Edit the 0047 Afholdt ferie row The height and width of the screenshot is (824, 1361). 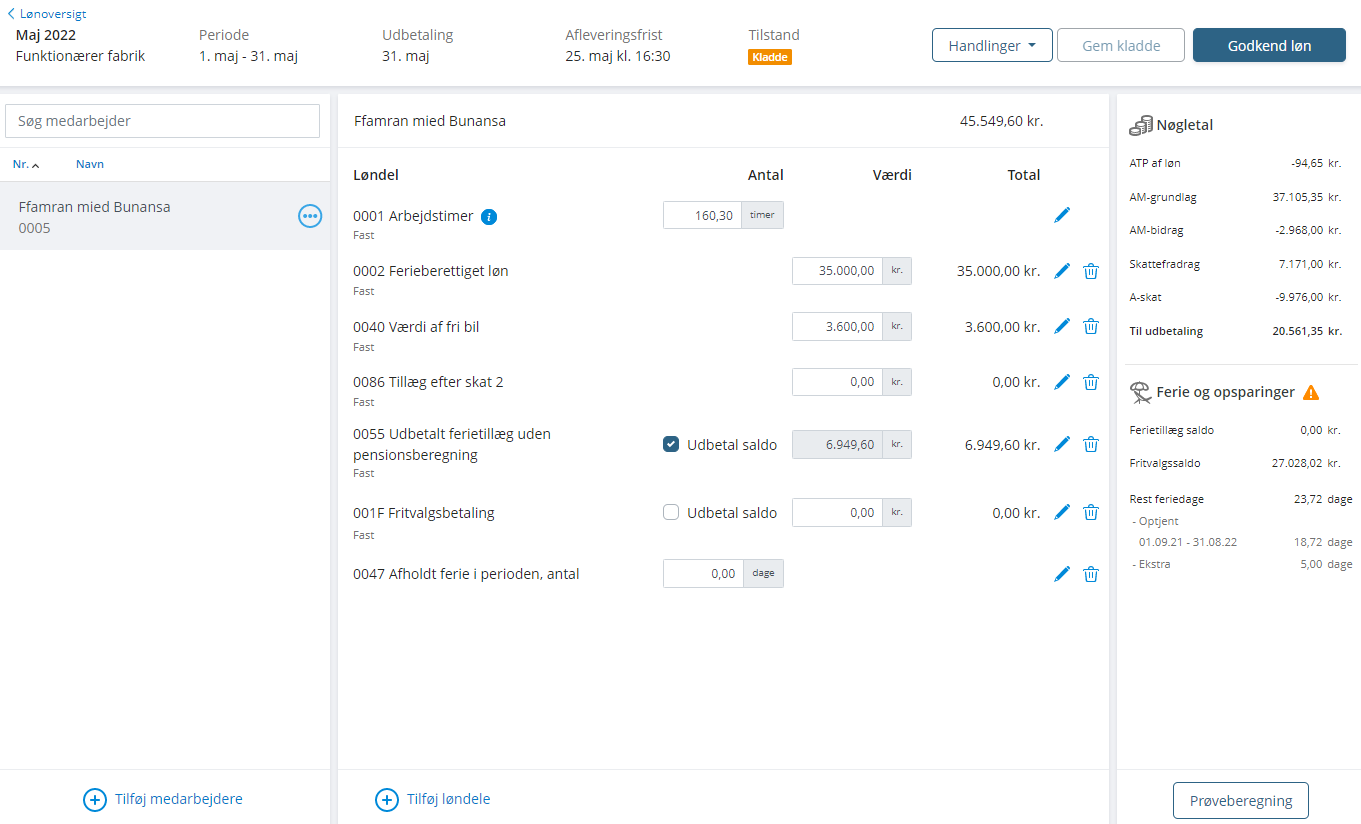1062,574
